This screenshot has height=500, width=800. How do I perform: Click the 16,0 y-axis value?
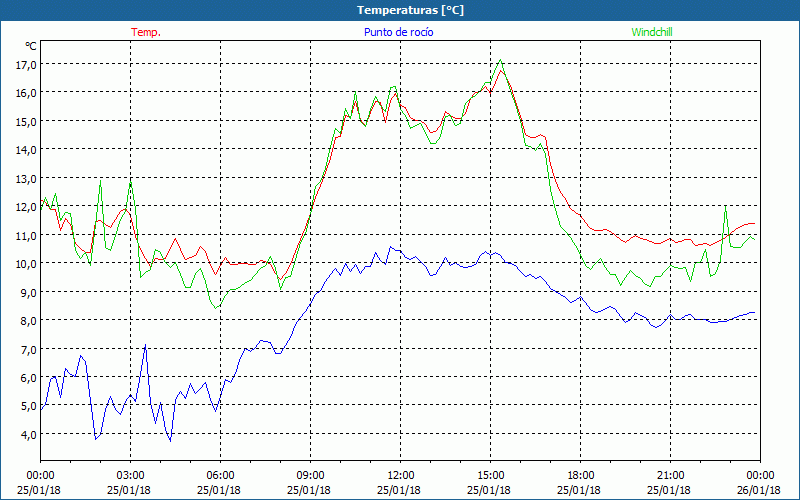tap(27, 93)
